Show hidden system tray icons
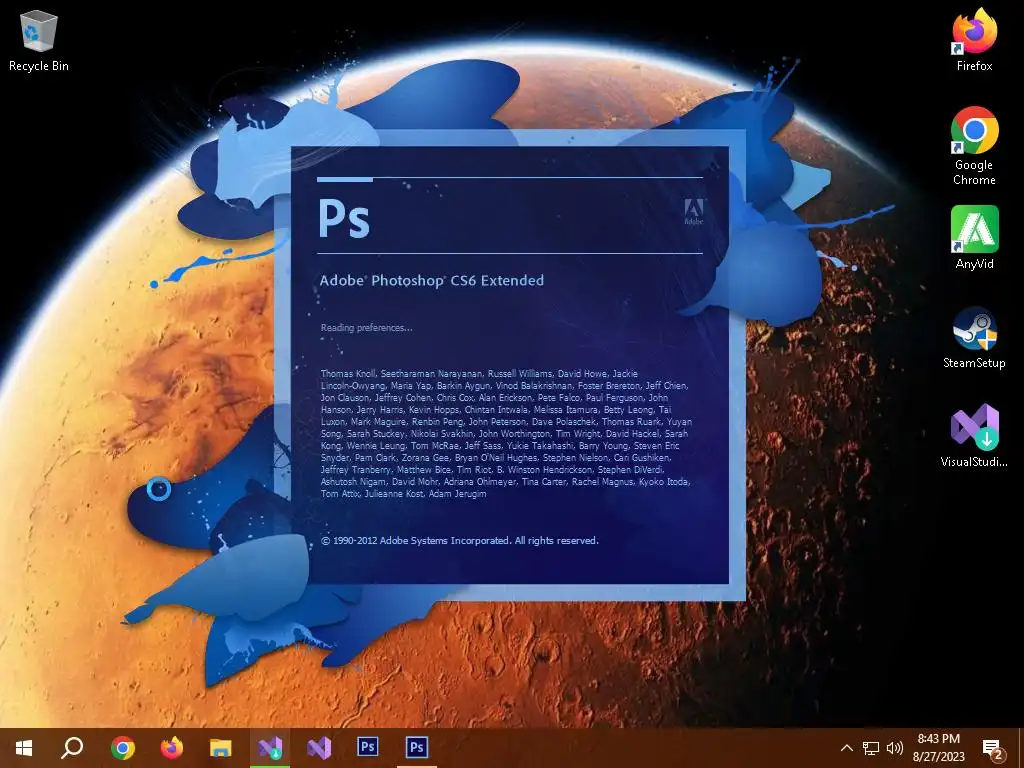 pyautogui.click(x=846, y=748)
